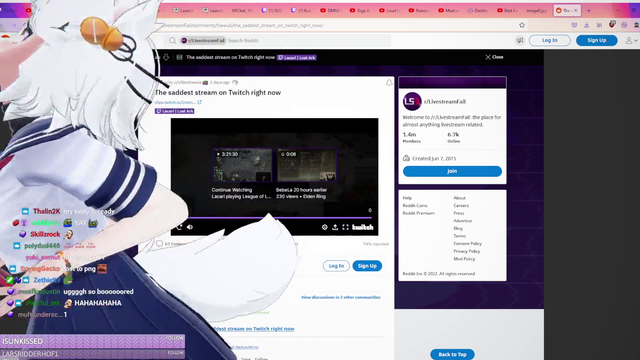
Task: Click the comments bubble icon below the clip
Action: coord(159,244)
